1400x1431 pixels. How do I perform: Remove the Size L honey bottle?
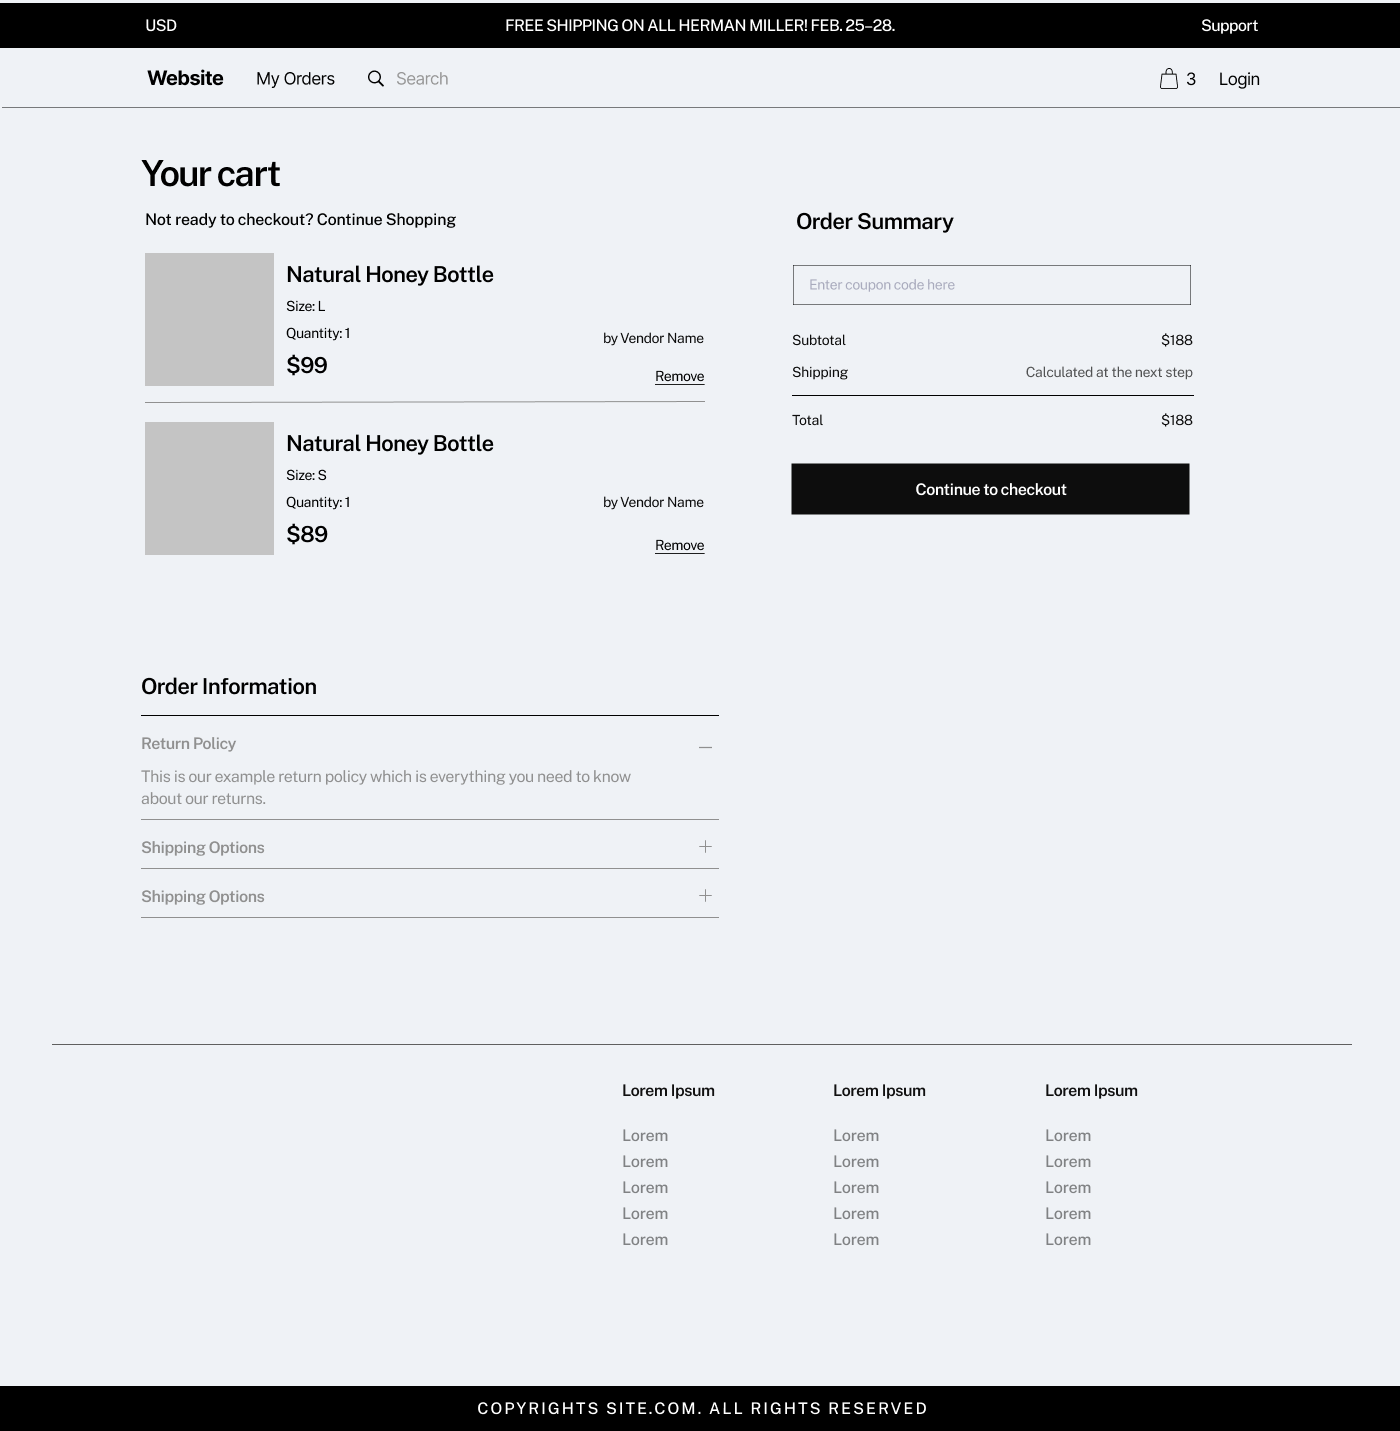(679, 376)
